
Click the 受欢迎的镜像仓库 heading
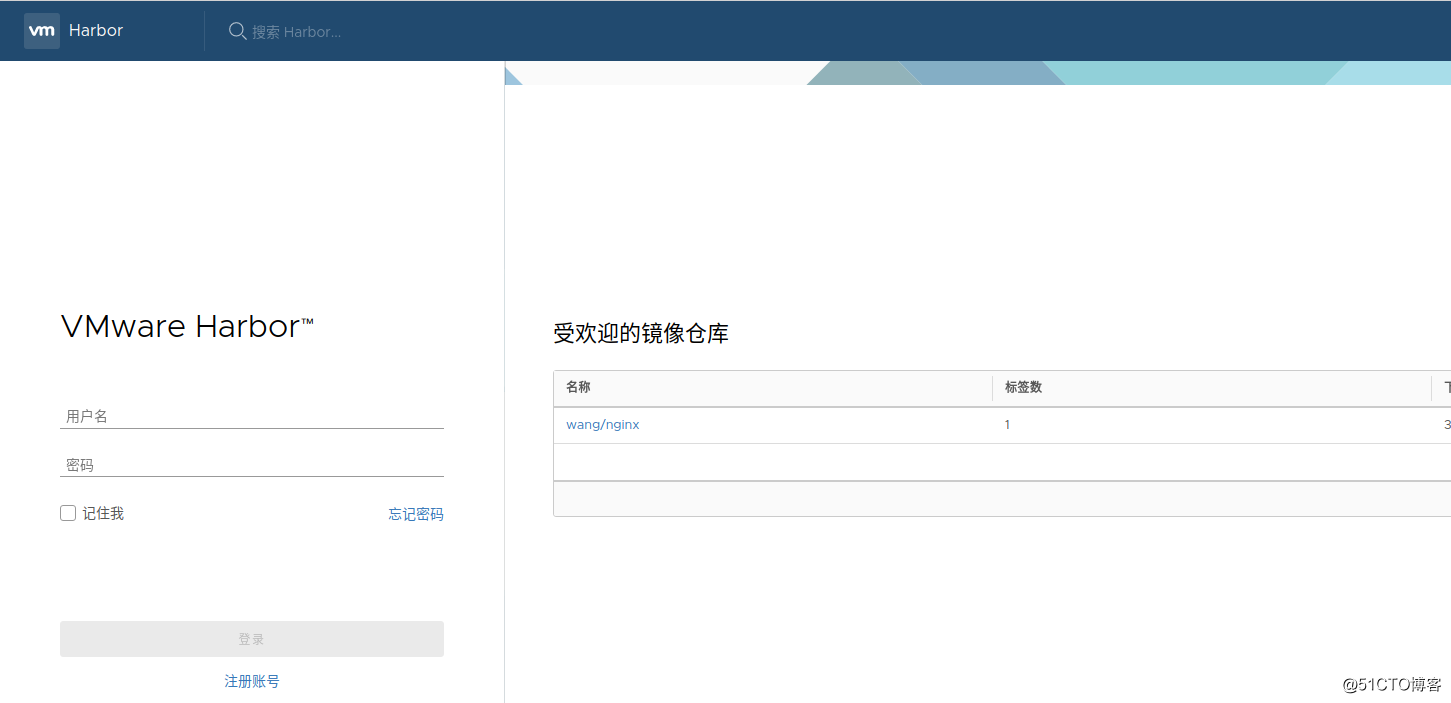(x=641, y=334)
